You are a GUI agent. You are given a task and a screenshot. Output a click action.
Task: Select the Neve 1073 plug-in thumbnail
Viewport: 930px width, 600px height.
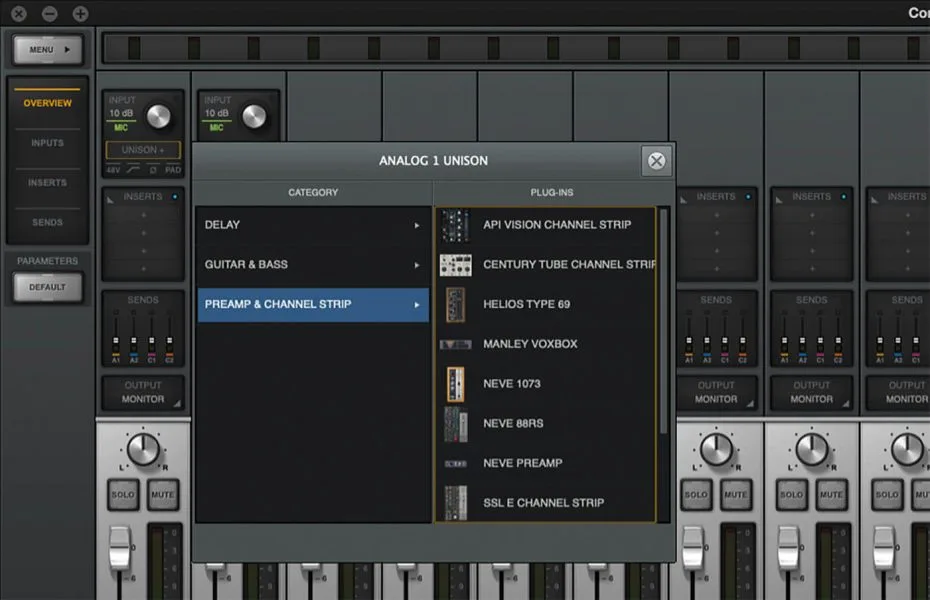[x=456, y=384]
